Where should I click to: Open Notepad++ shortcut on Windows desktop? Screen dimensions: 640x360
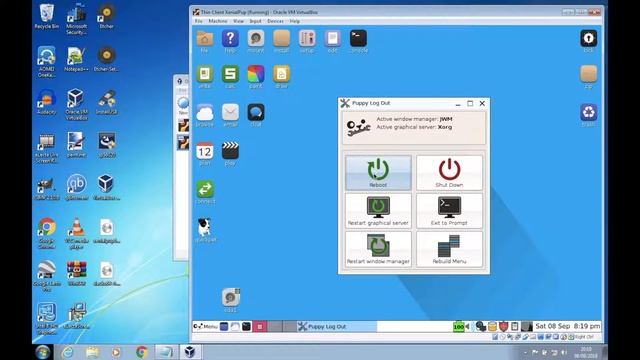point(76,60)
